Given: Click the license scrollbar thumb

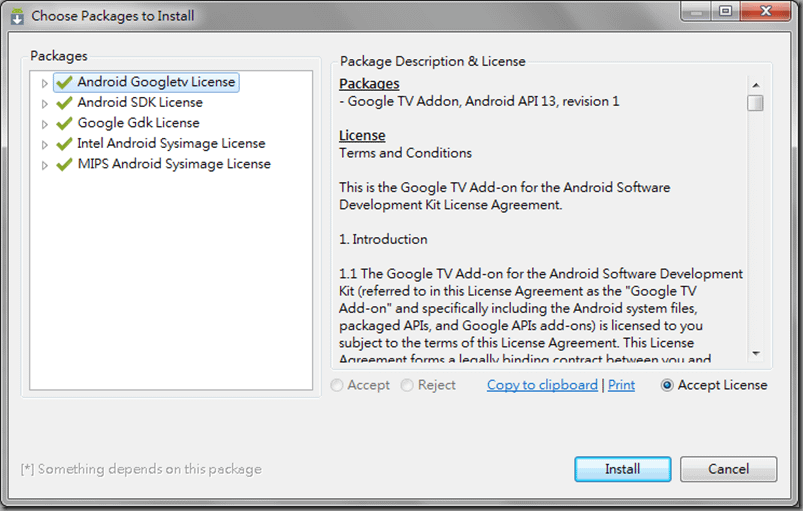Looking at the screenshot, I should tap(755, 103).
